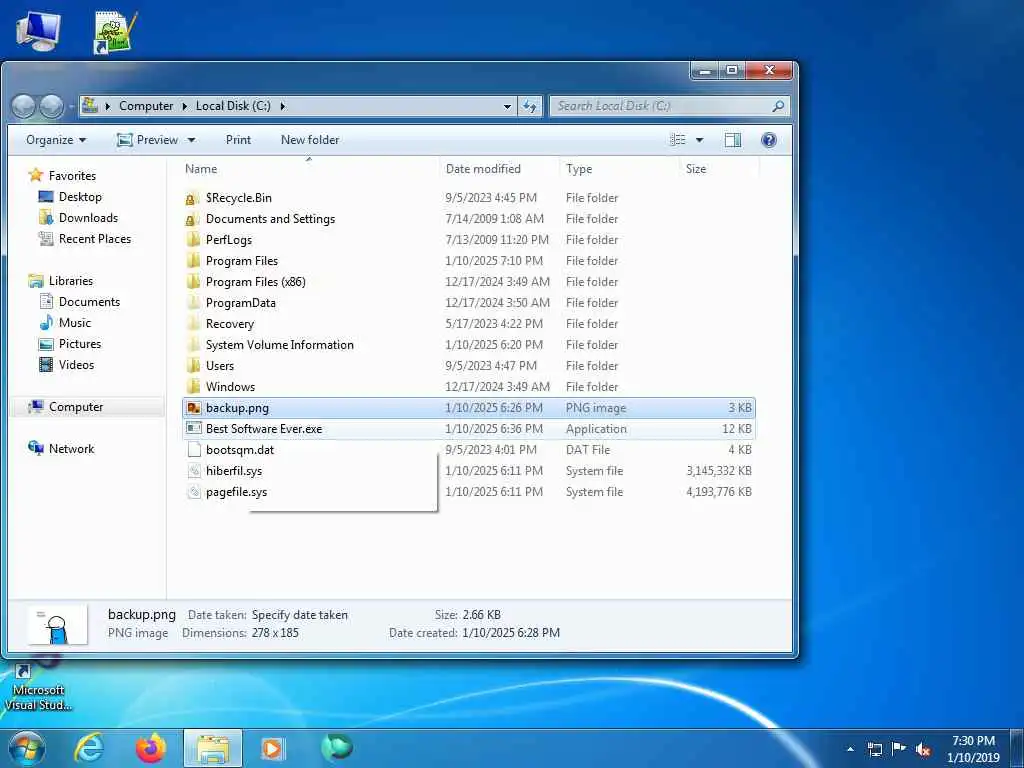Click Specify date taken in details pane
The height and width of the screenshot is (768, 1024).
pyautogui.click(x=300, y=615)
